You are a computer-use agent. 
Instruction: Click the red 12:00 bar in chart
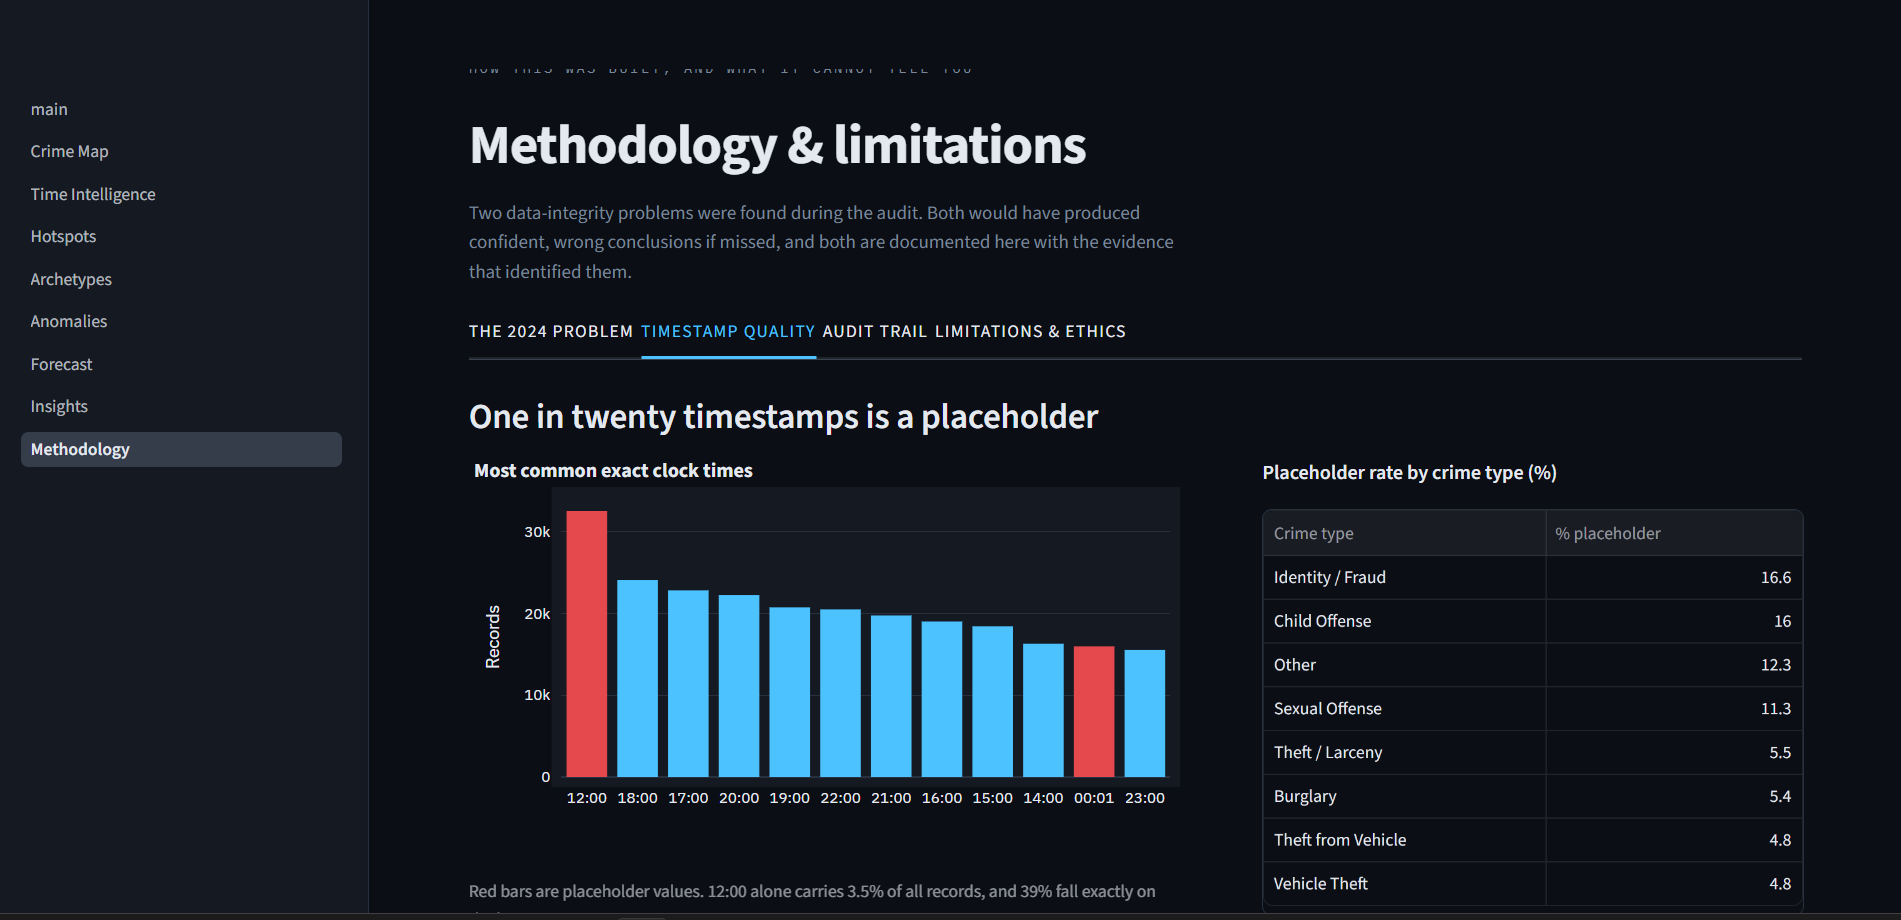(x=587, y=644)
